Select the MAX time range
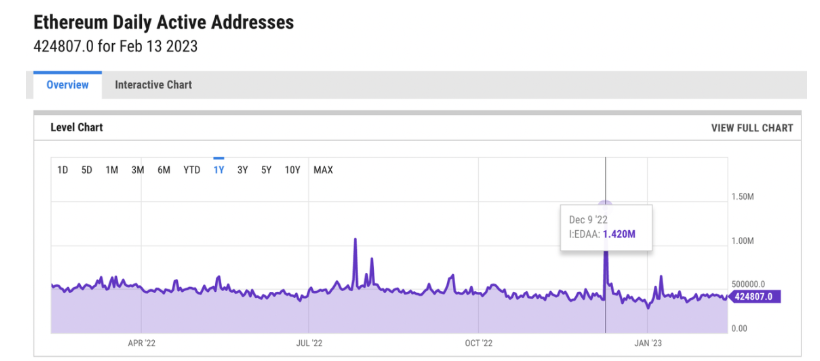 [323, 170]
